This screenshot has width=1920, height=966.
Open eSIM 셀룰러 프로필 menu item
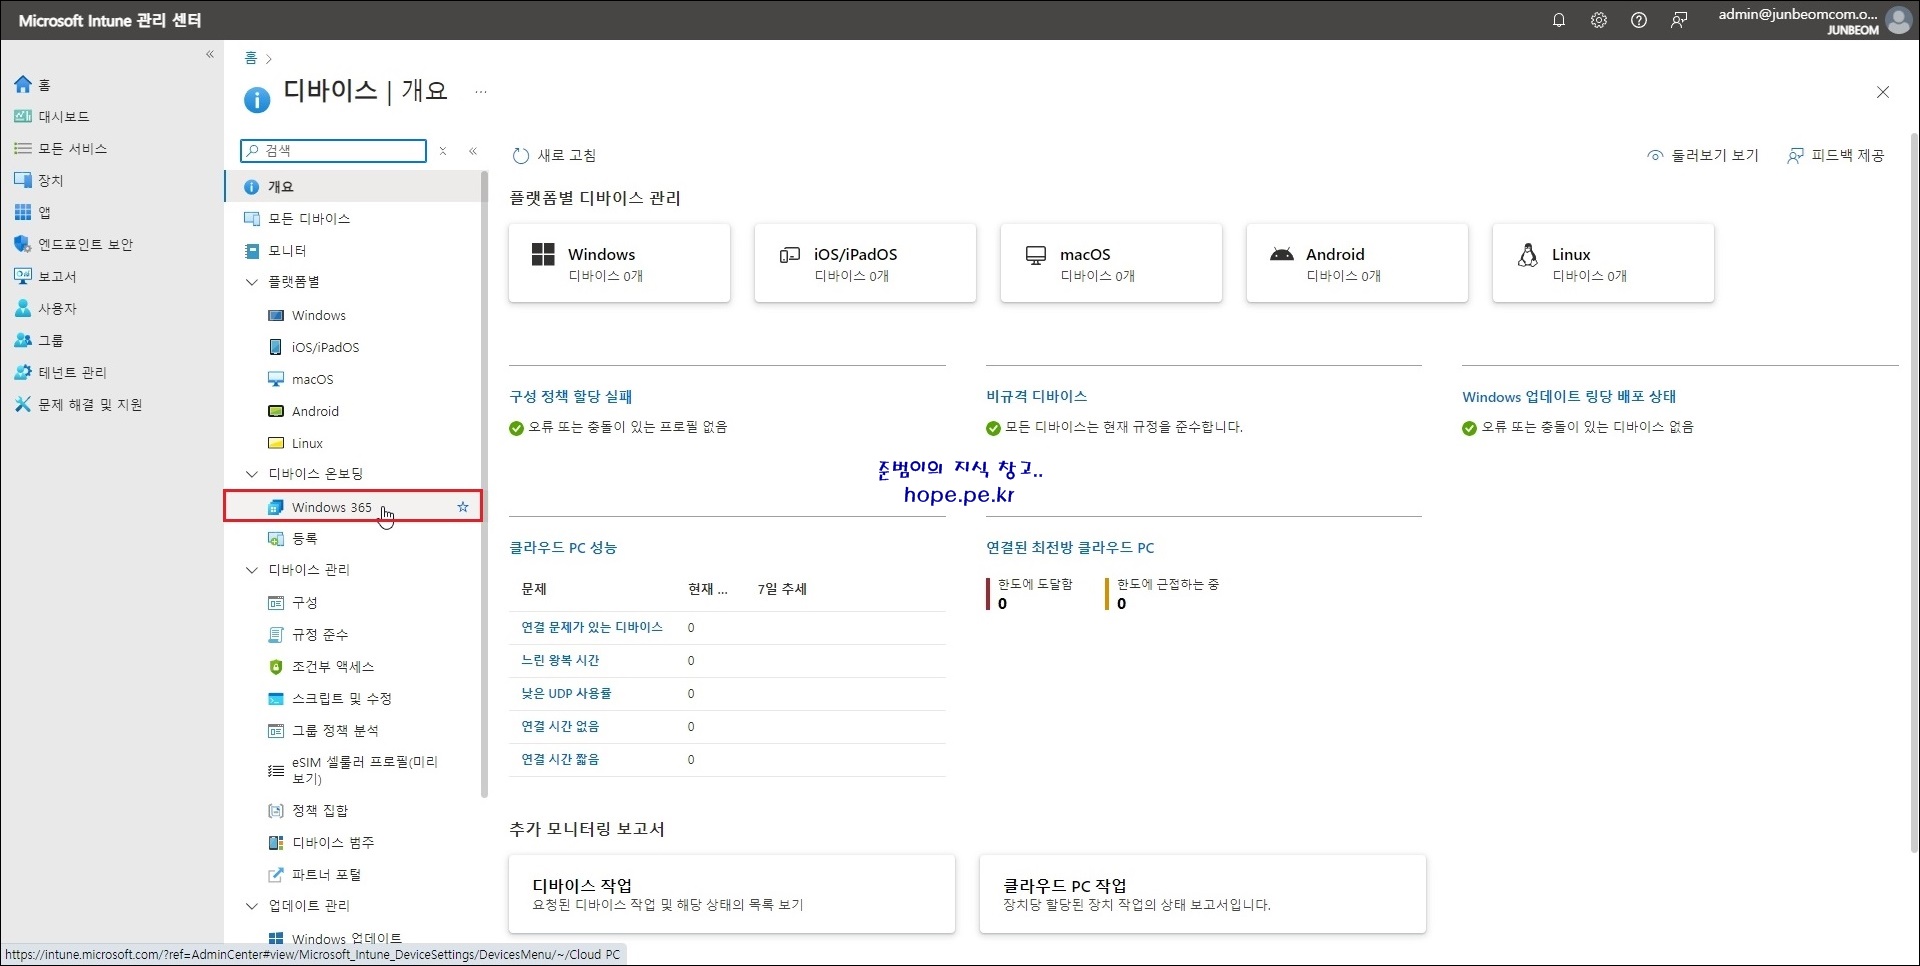tap(353, 770)
